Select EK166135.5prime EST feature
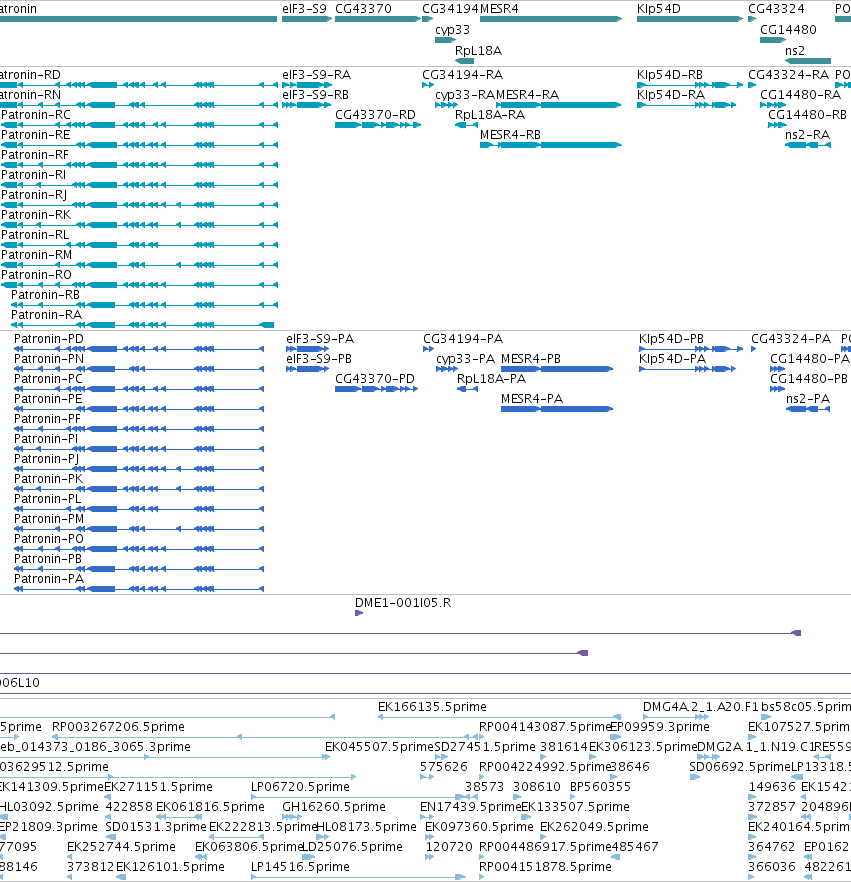 click(499, 717)
